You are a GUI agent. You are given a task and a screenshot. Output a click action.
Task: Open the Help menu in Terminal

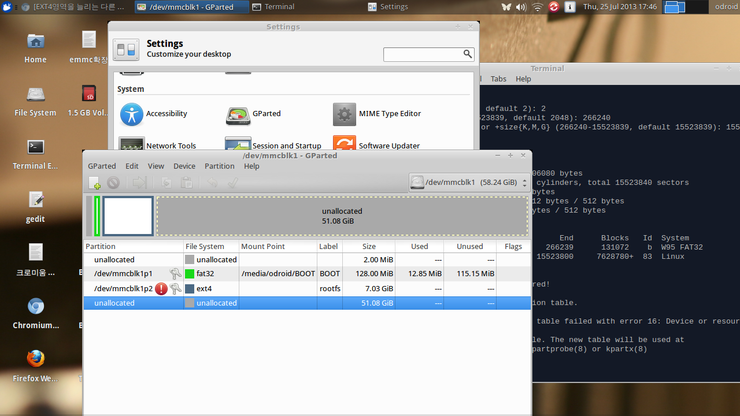tap(522, 79)
